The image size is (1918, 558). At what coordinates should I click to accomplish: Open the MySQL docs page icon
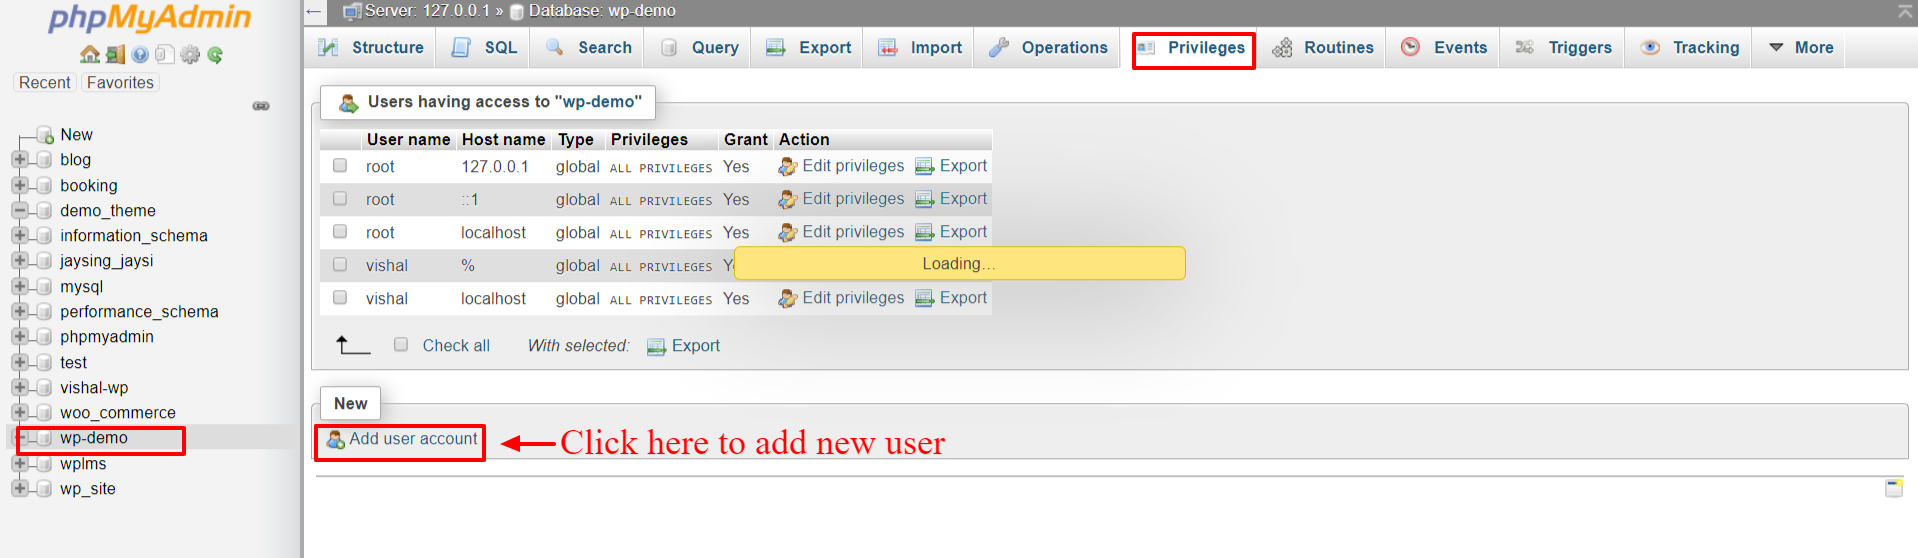(x=165, y=55)
